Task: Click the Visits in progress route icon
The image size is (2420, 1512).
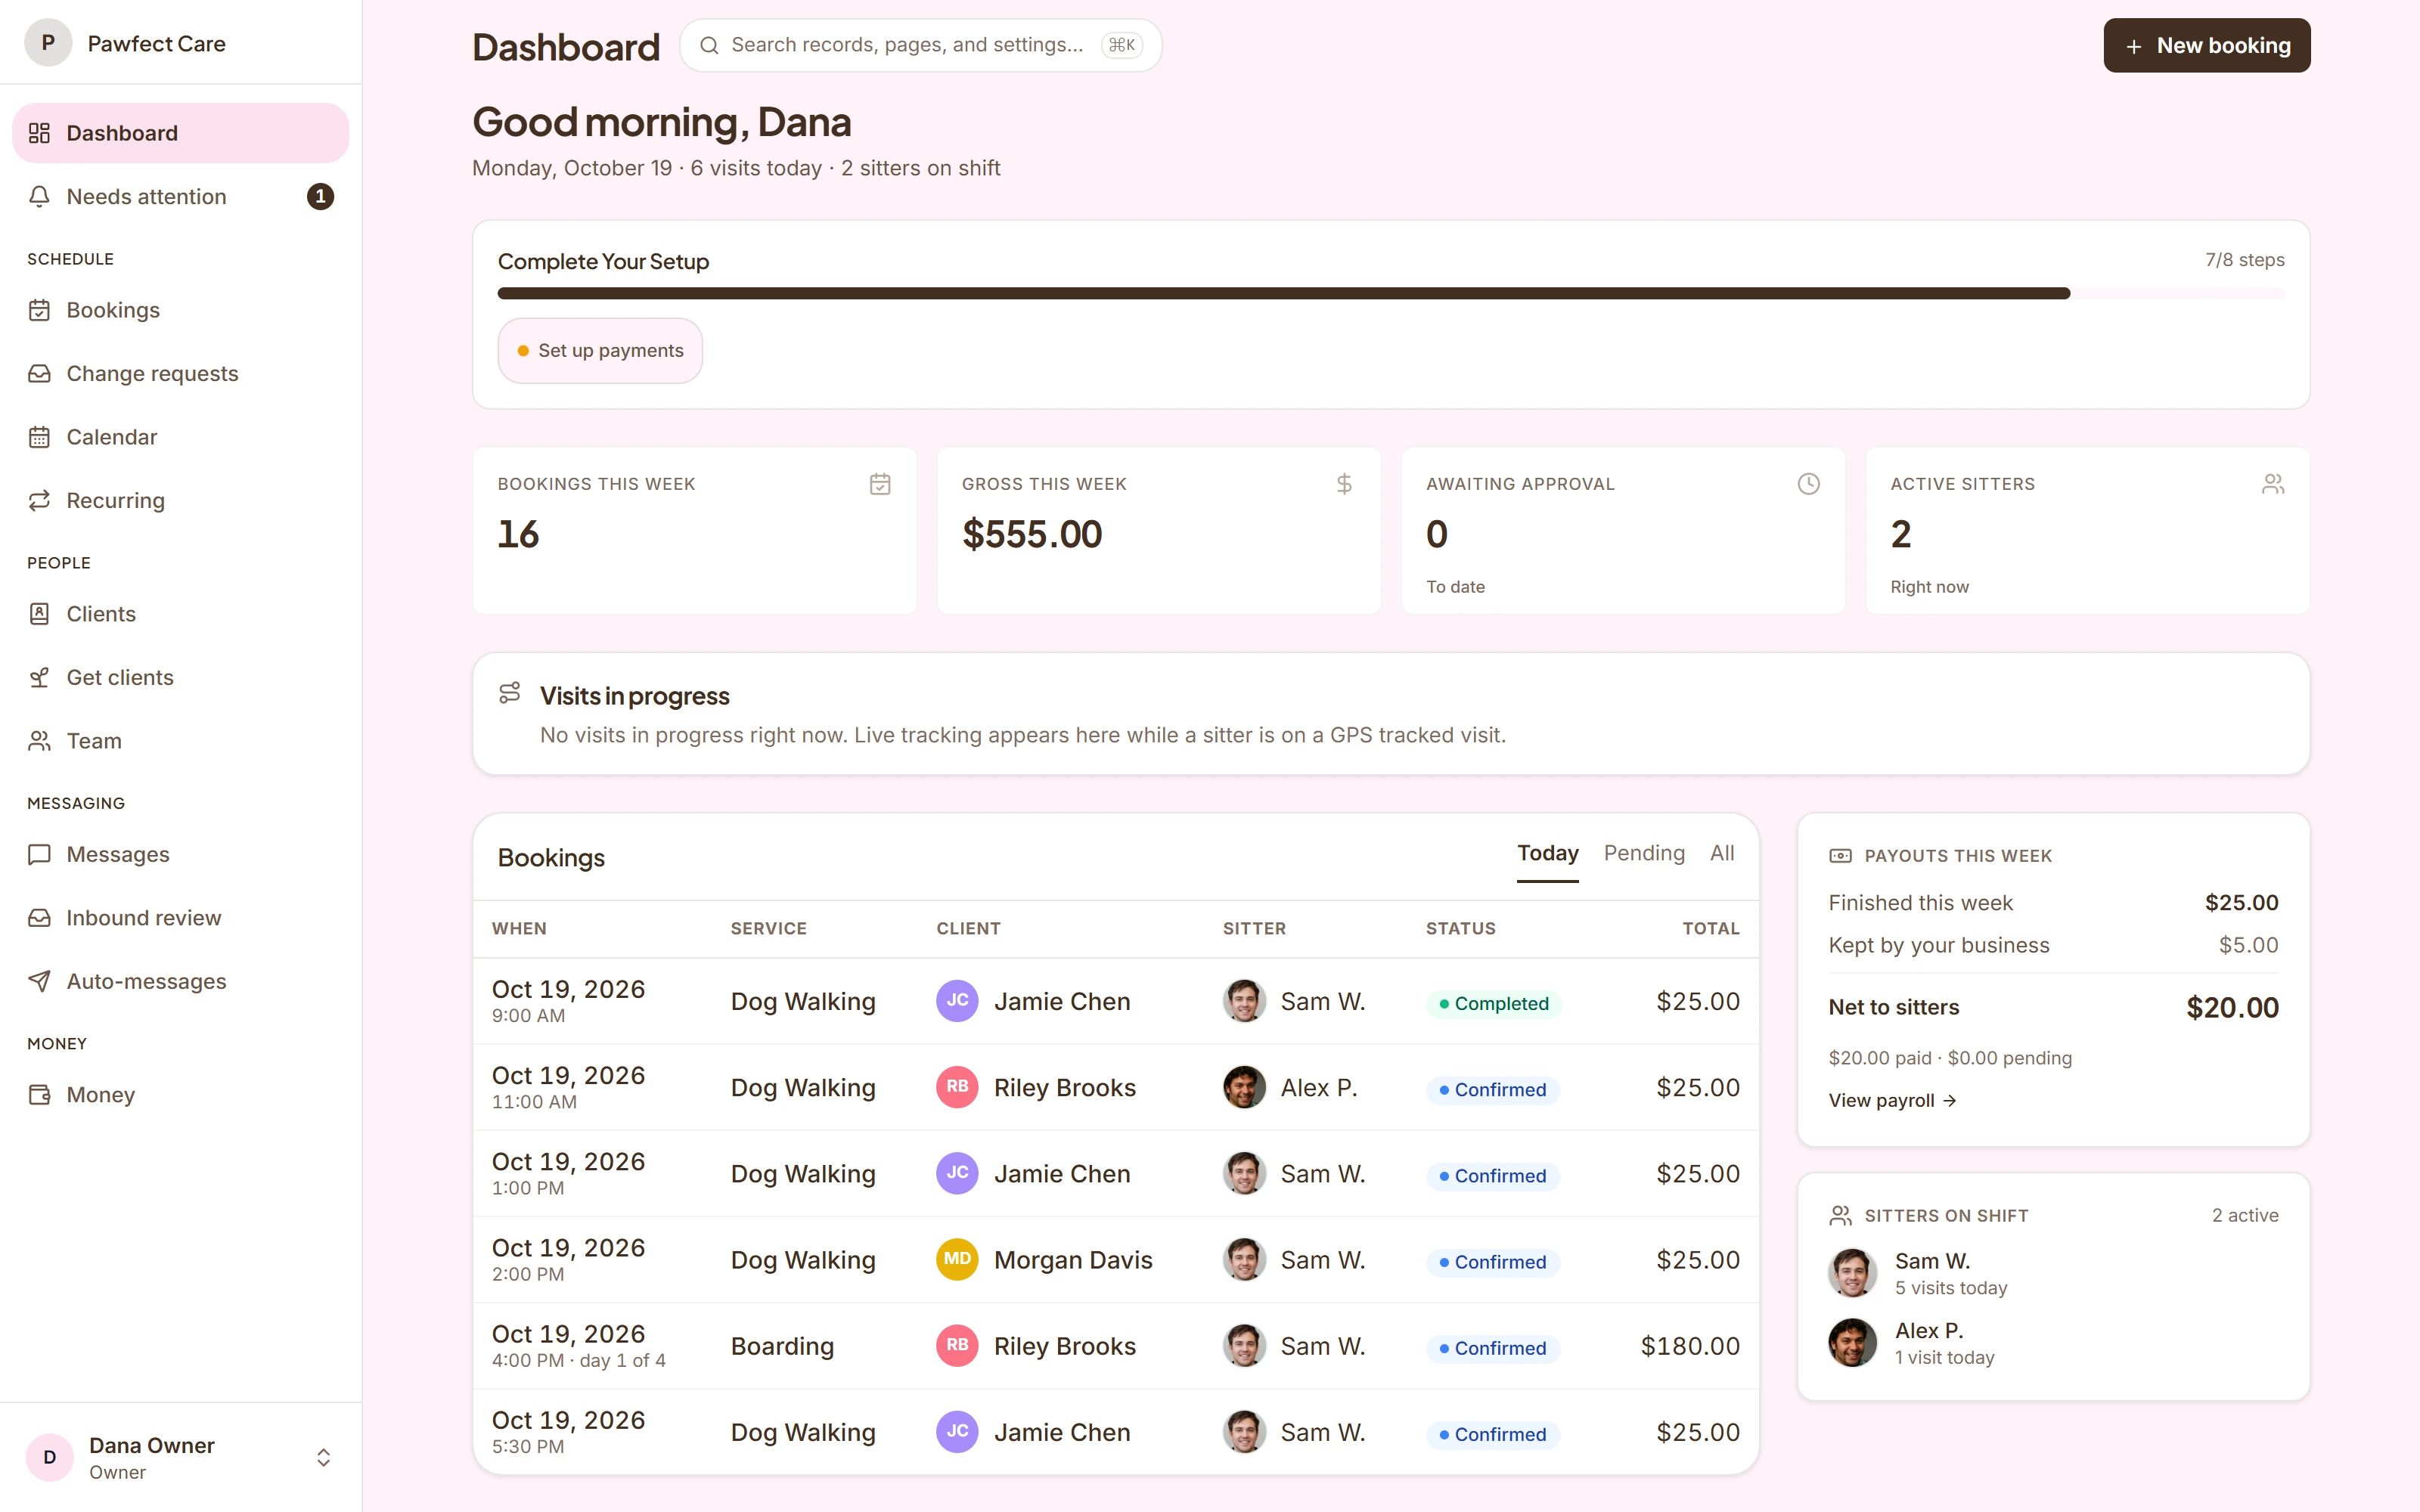Action: tap(510, 693)
